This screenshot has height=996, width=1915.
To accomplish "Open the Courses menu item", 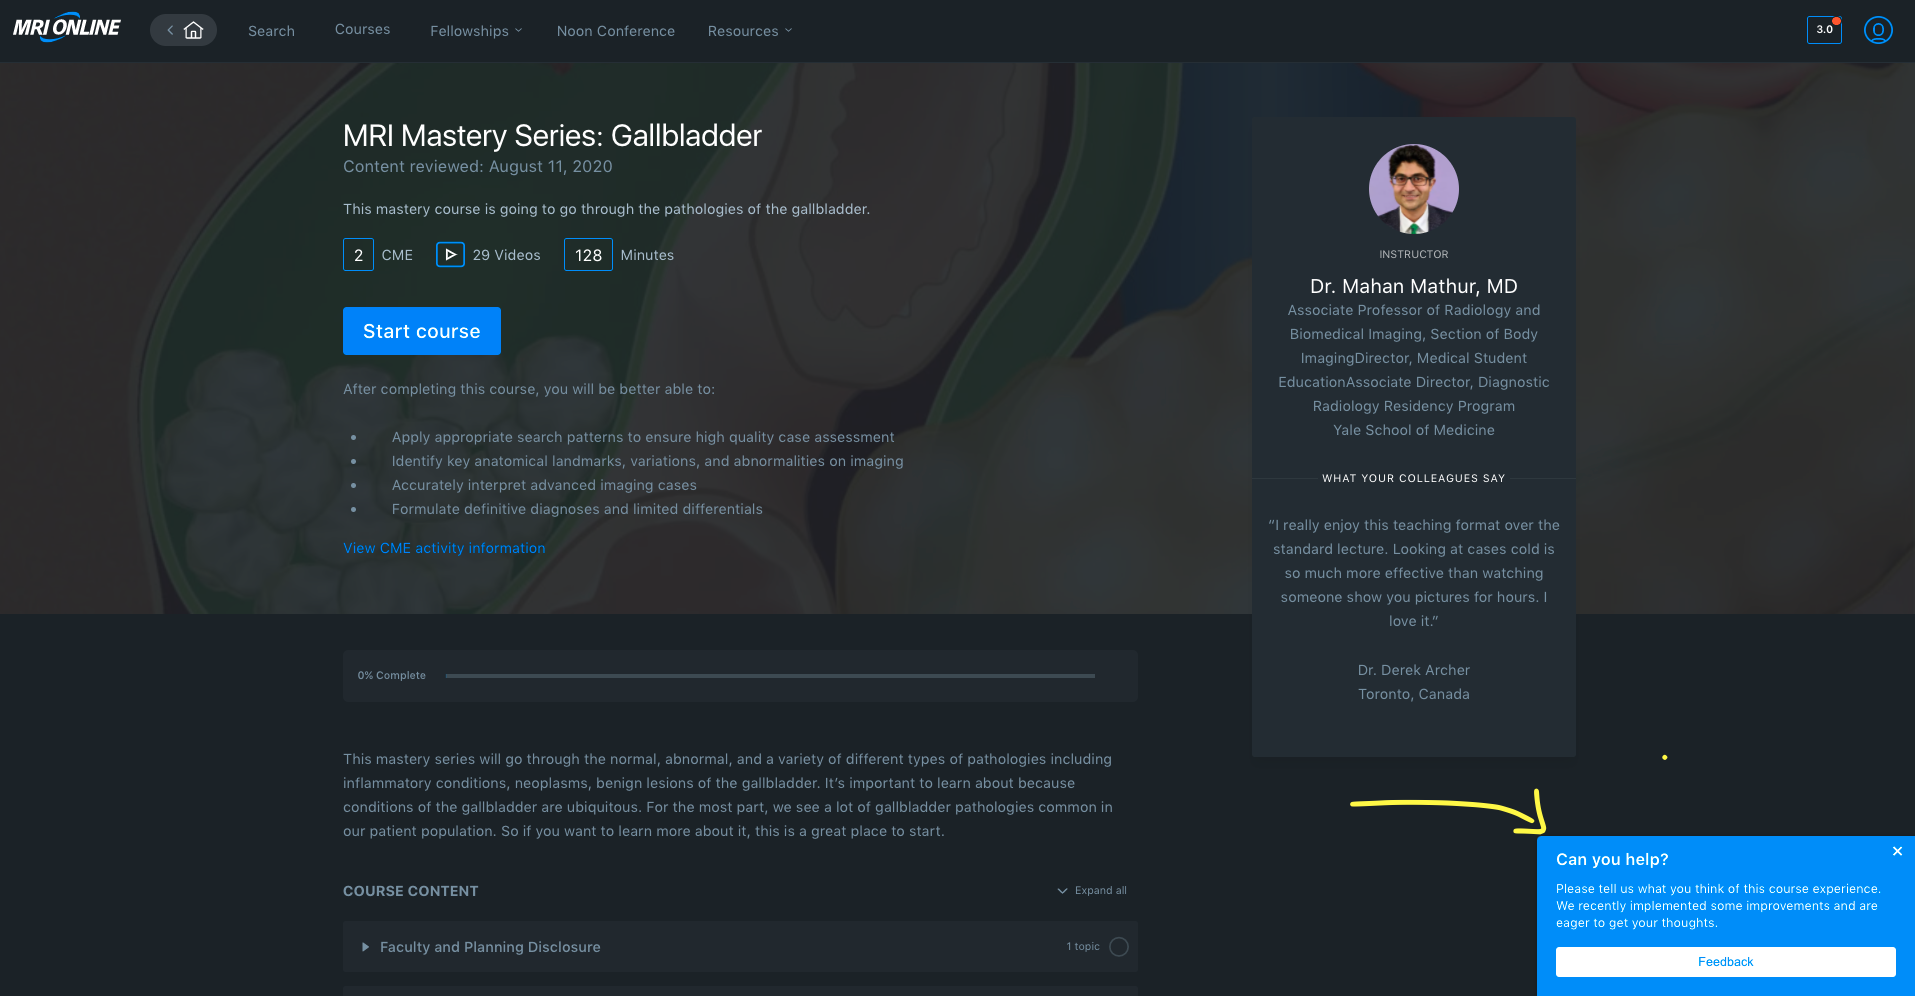I will coord(362,30).
